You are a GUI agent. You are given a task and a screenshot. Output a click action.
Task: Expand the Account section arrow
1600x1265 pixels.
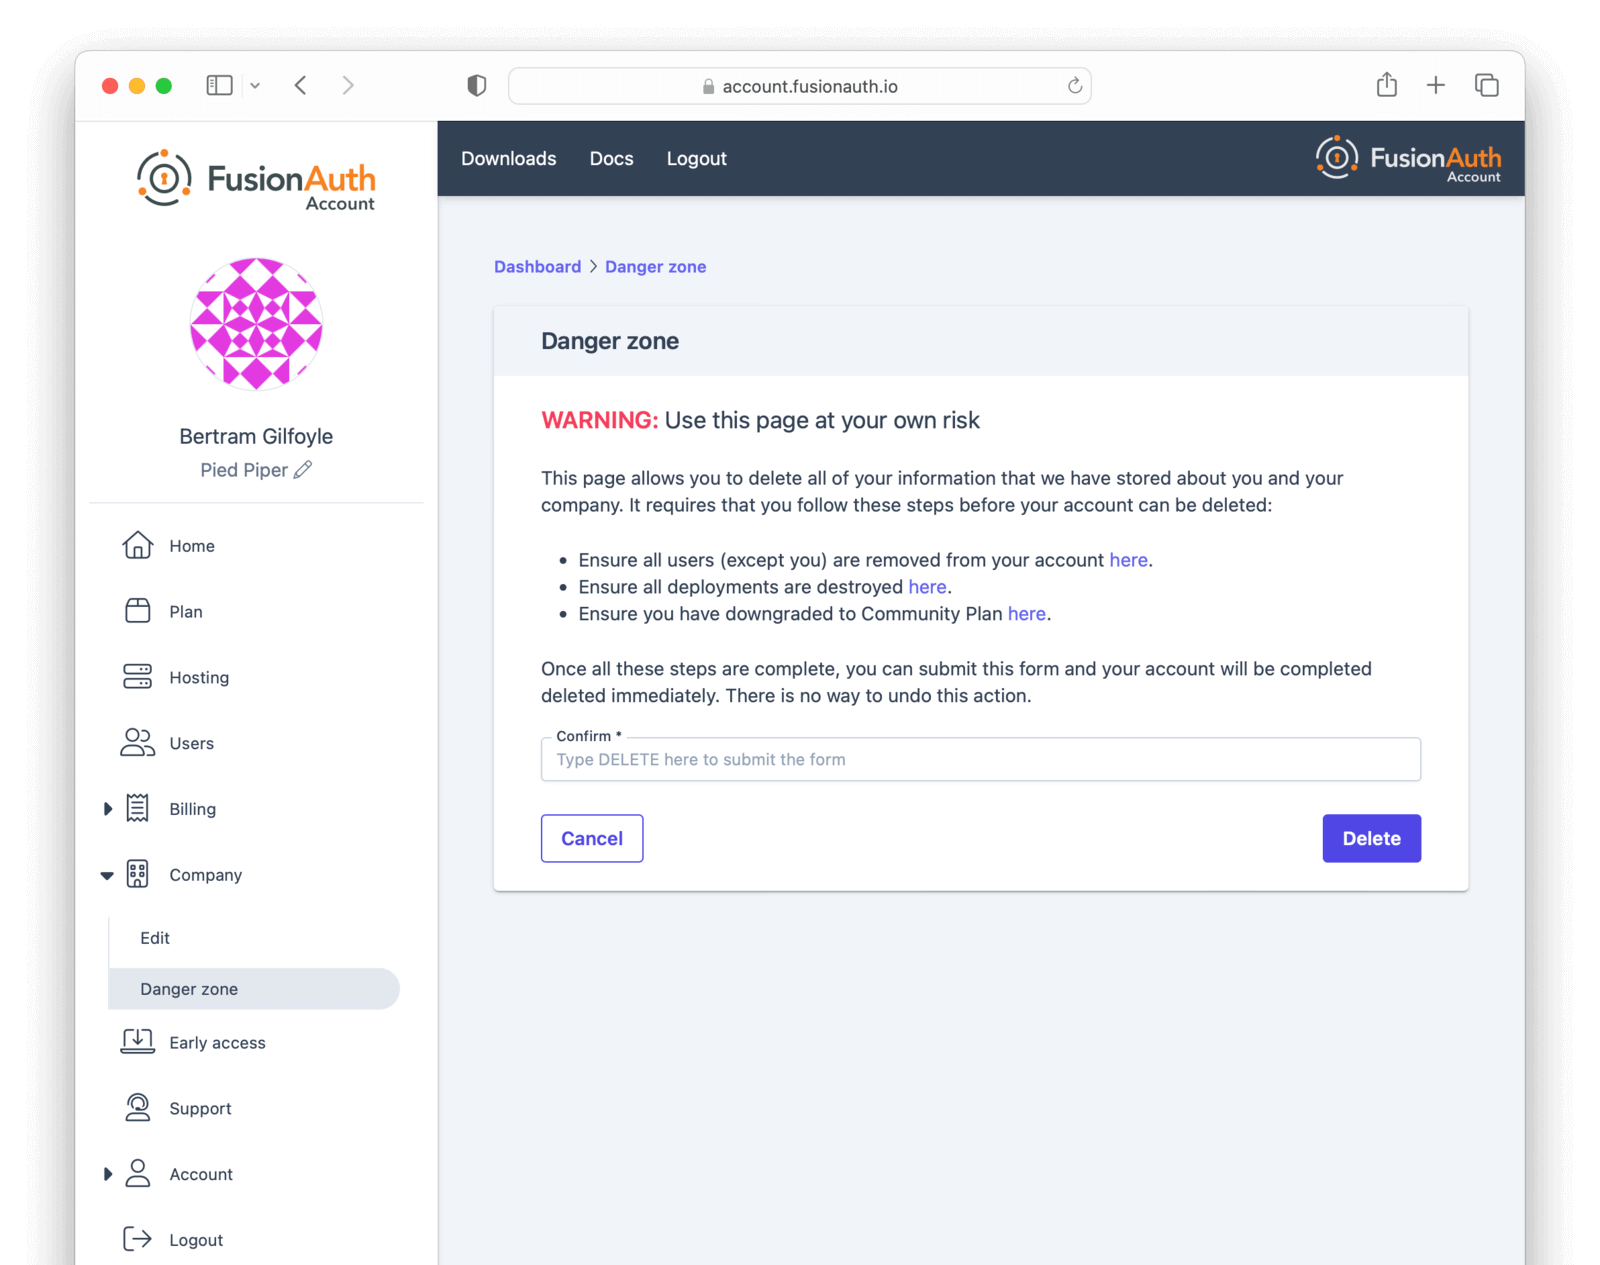(x=108, y=1174)
